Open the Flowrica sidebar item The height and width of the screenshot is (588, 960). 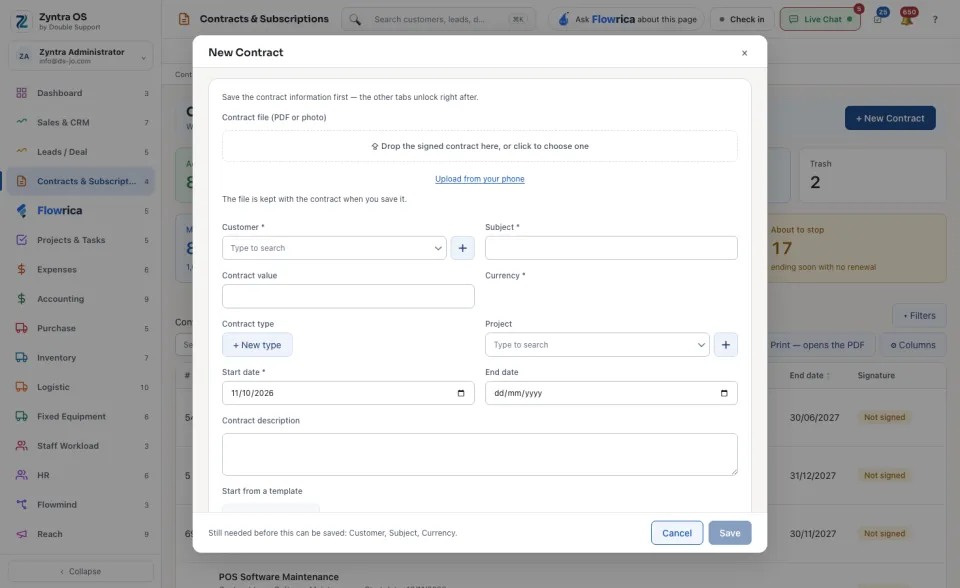pos(81,211)
